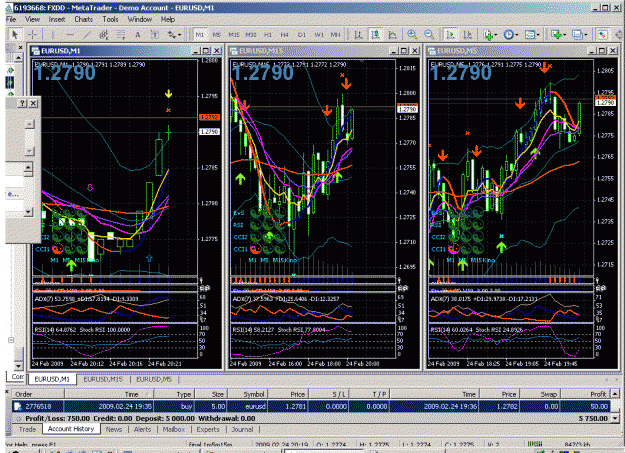
Task: Close the small left panel with its X
Action: point(34,103)
